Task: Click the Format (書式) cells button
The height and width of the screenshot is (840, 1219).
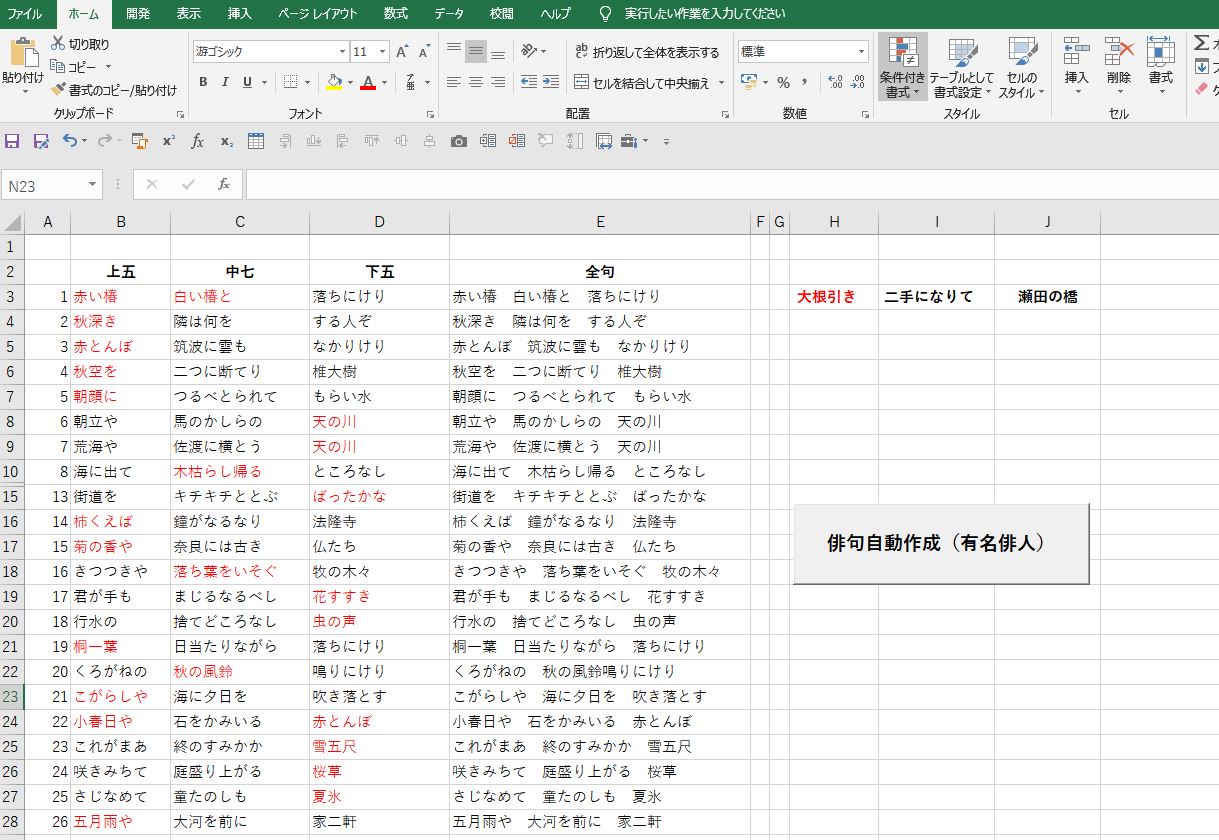Action: (x=1160, y=68)
